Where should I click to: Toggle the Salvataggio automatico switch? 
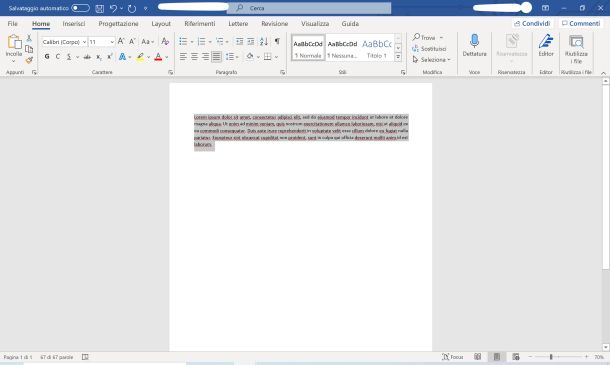81,8
